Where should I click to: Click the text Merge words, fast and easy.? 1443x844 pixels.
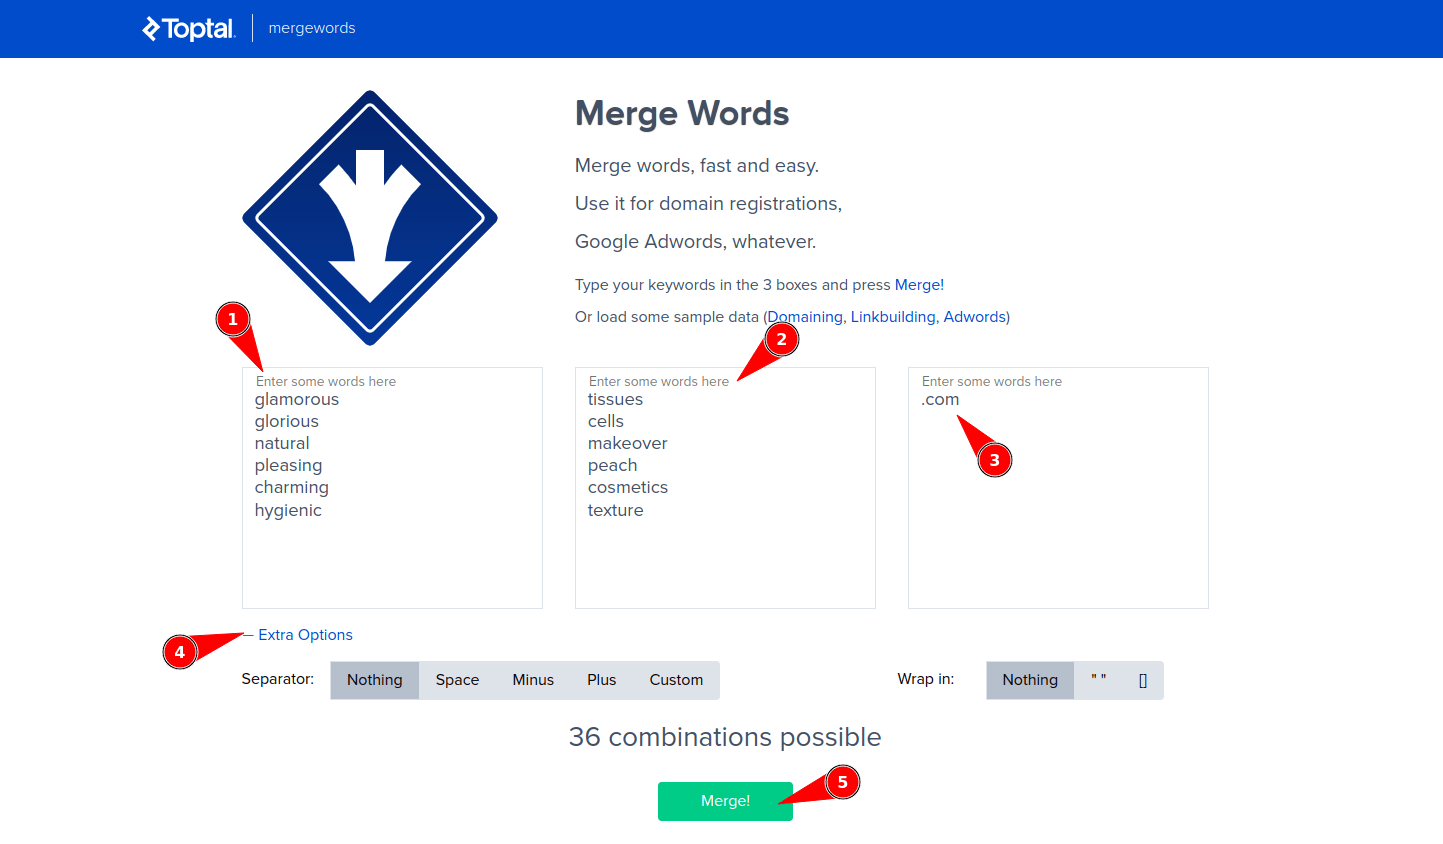click(x=697, y=166)
